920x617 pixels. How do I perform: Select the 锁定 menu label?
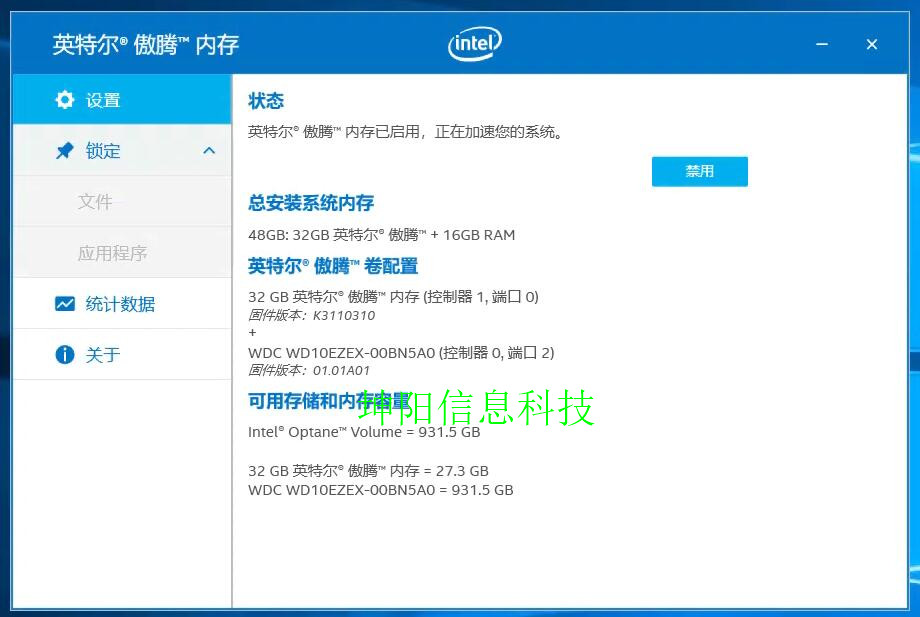[x=103, y=151]
